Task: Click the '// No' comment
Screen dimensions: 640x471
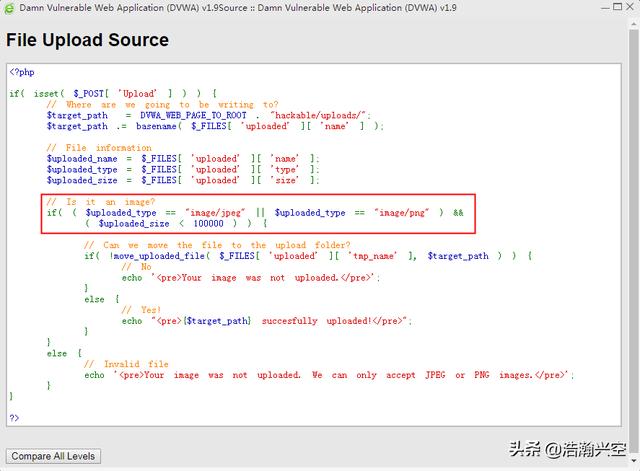Action: click(136, 267)
